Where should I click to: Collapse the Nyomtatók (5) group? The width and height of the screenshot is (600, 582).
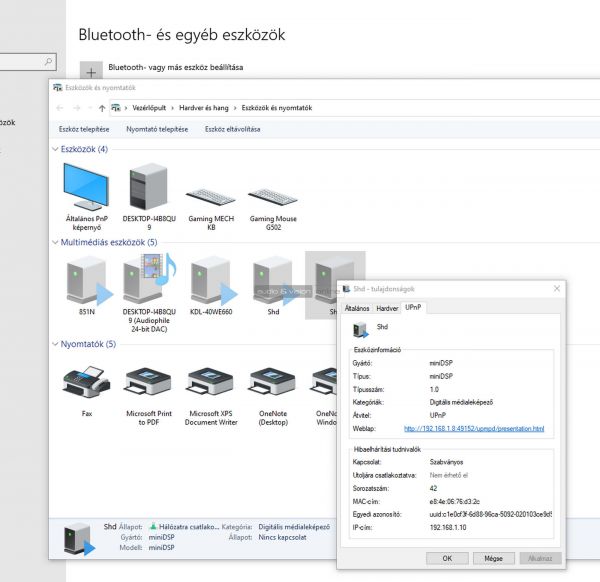[55, 344]
